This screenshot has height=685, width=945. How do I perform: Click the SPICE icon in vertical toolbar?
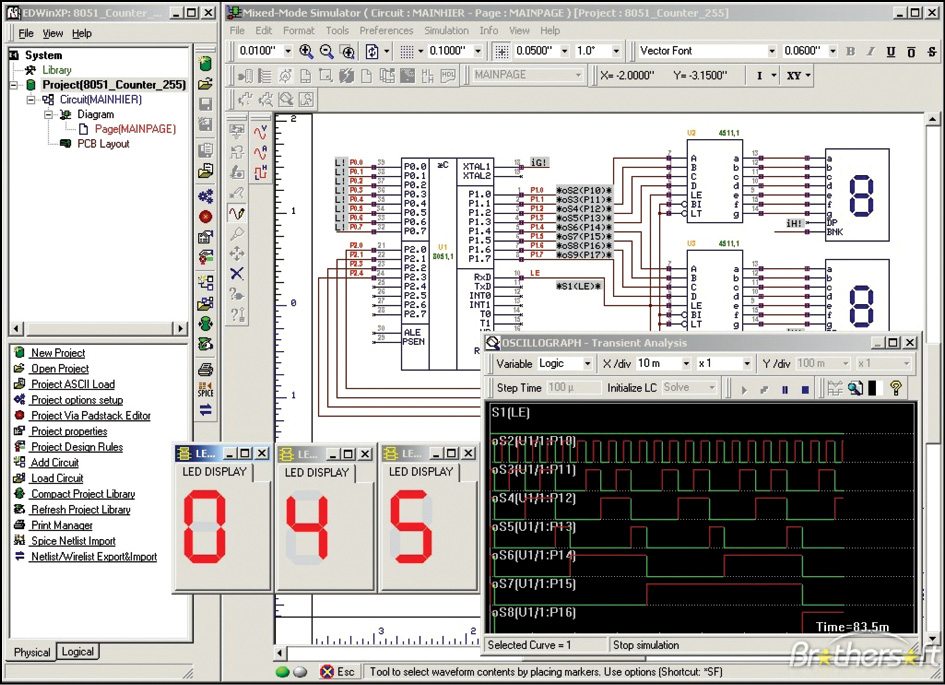(205, 390)
